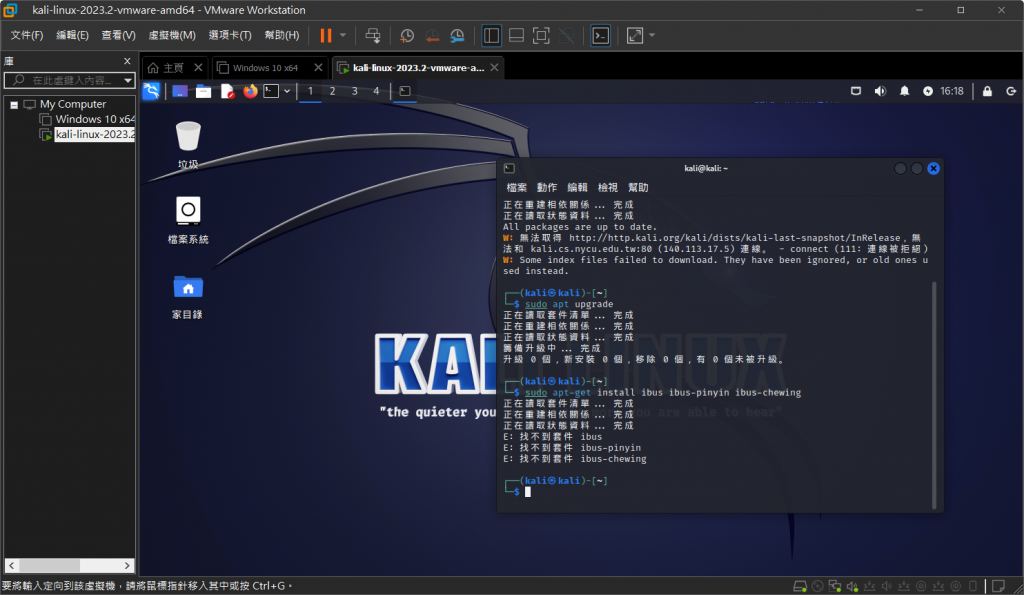Open the 文件(F) menu

(27, 35)
